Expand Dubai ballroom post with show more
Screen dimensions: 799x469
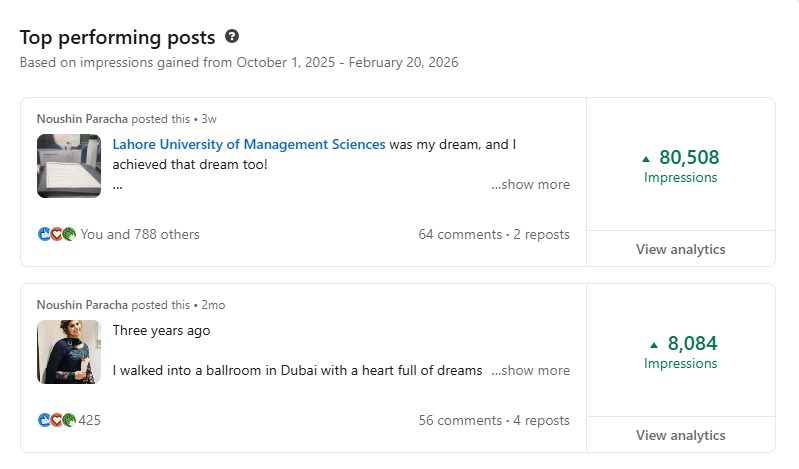click(530, 370)
